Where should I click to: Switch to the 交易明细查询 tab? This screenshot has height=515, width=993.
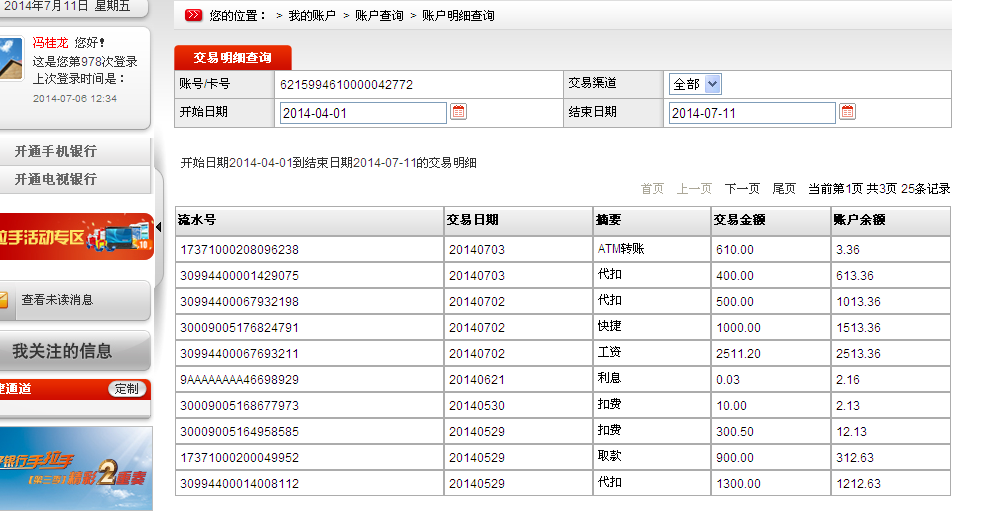[233, 58]
